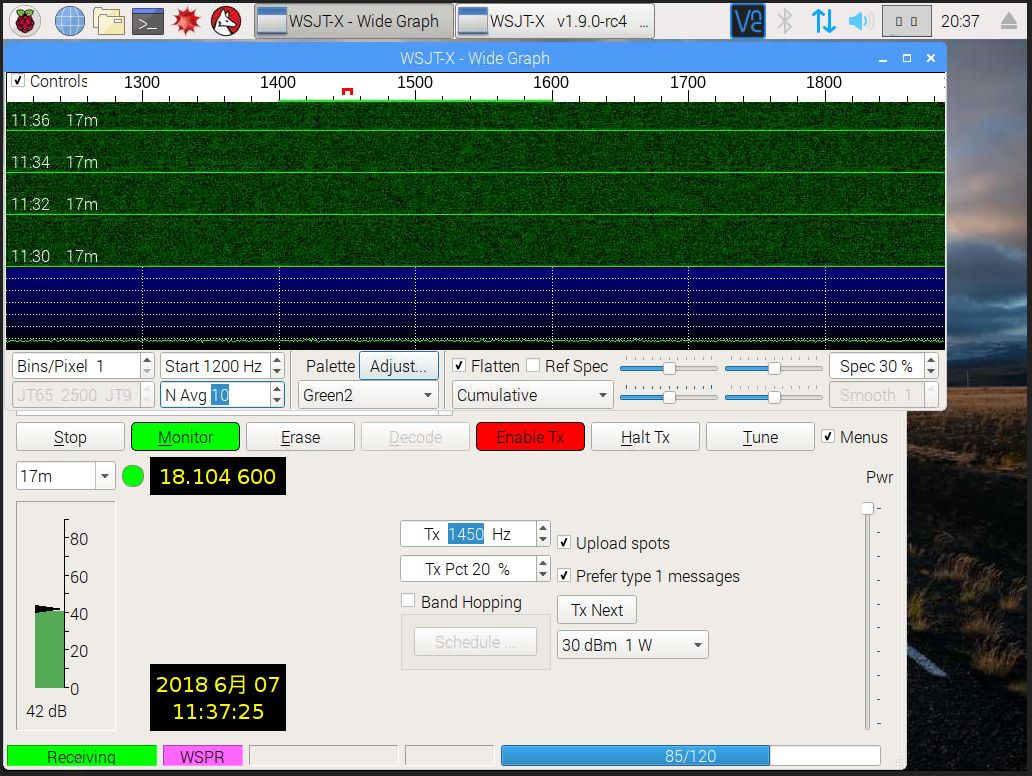Click the eject icon in the tray

point(1008,21)
